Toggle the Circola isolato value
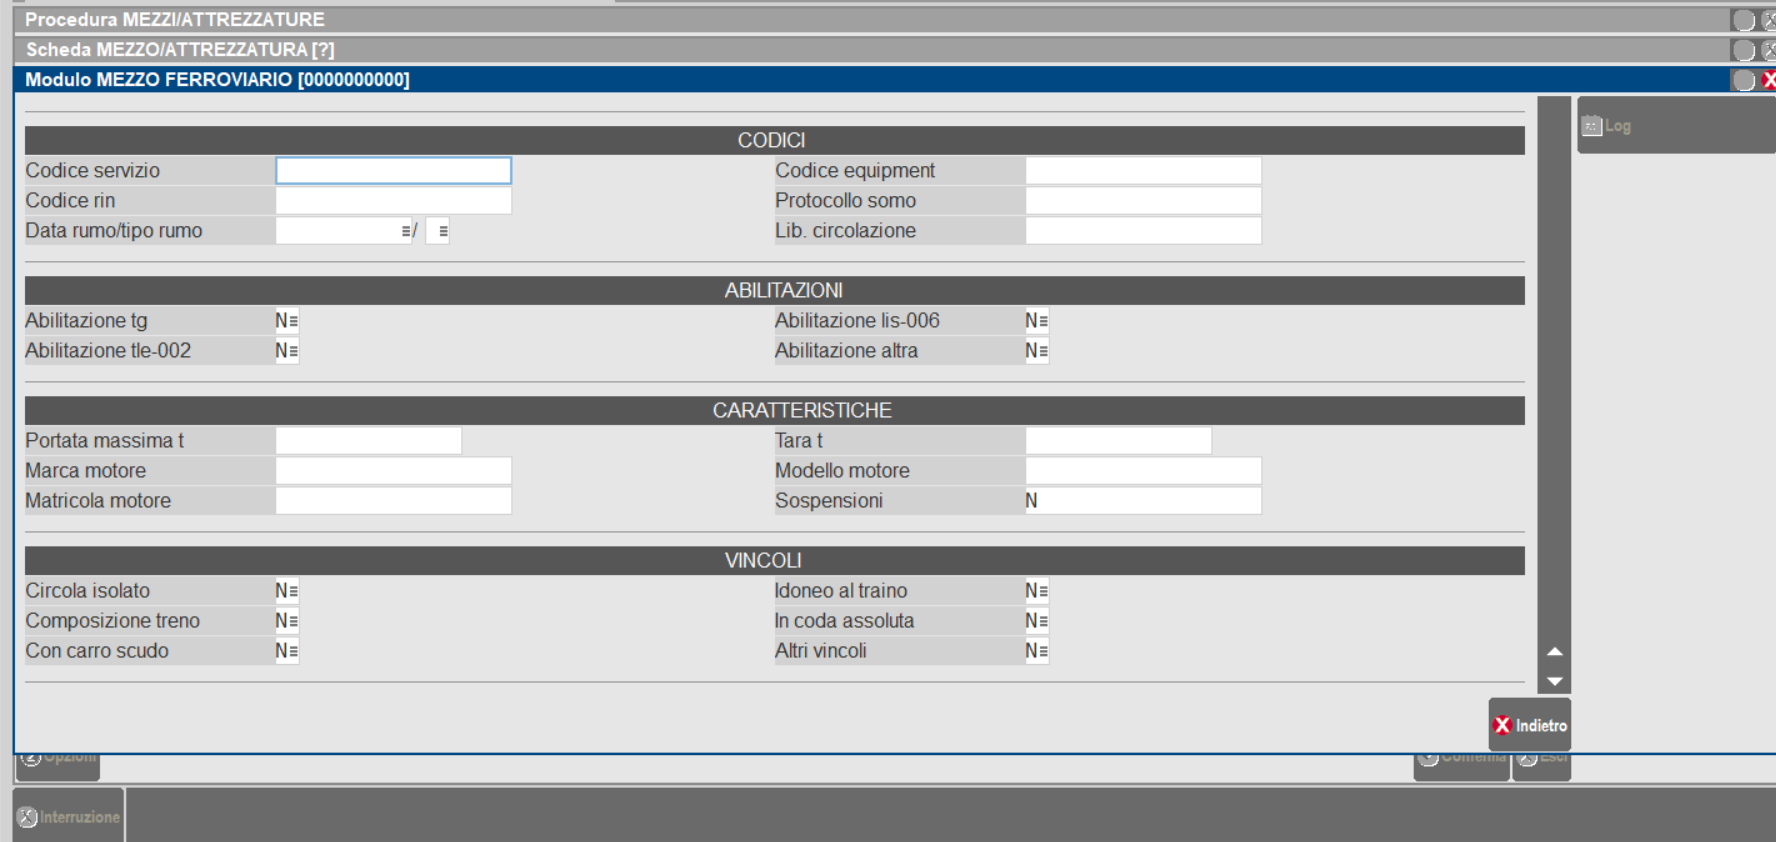 (286, 591)
